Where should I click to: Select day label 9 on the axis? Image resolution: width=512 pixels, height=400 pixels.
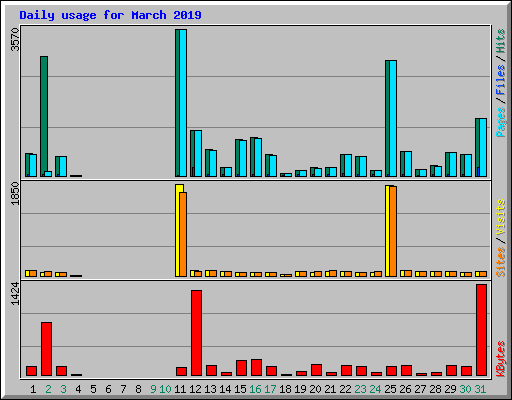tap(153, 389)
